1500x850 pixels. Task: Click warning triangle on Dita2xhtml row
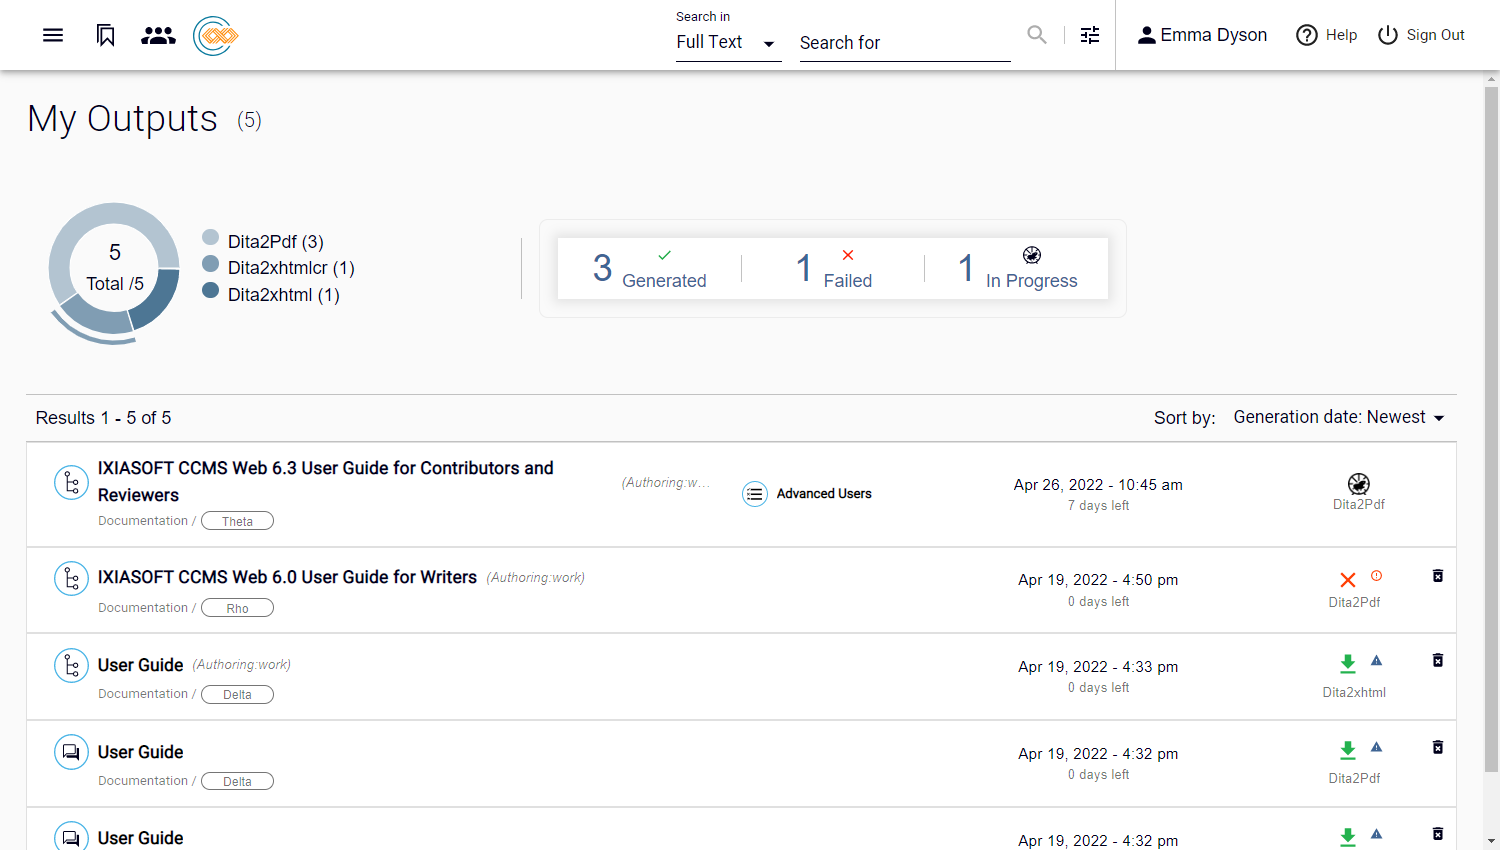click(1376, 660)
